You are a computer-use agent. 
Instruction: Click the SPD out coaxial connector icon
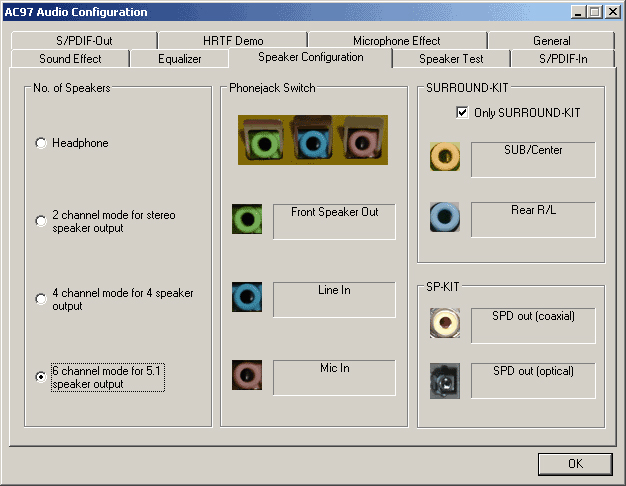(445, 323)
